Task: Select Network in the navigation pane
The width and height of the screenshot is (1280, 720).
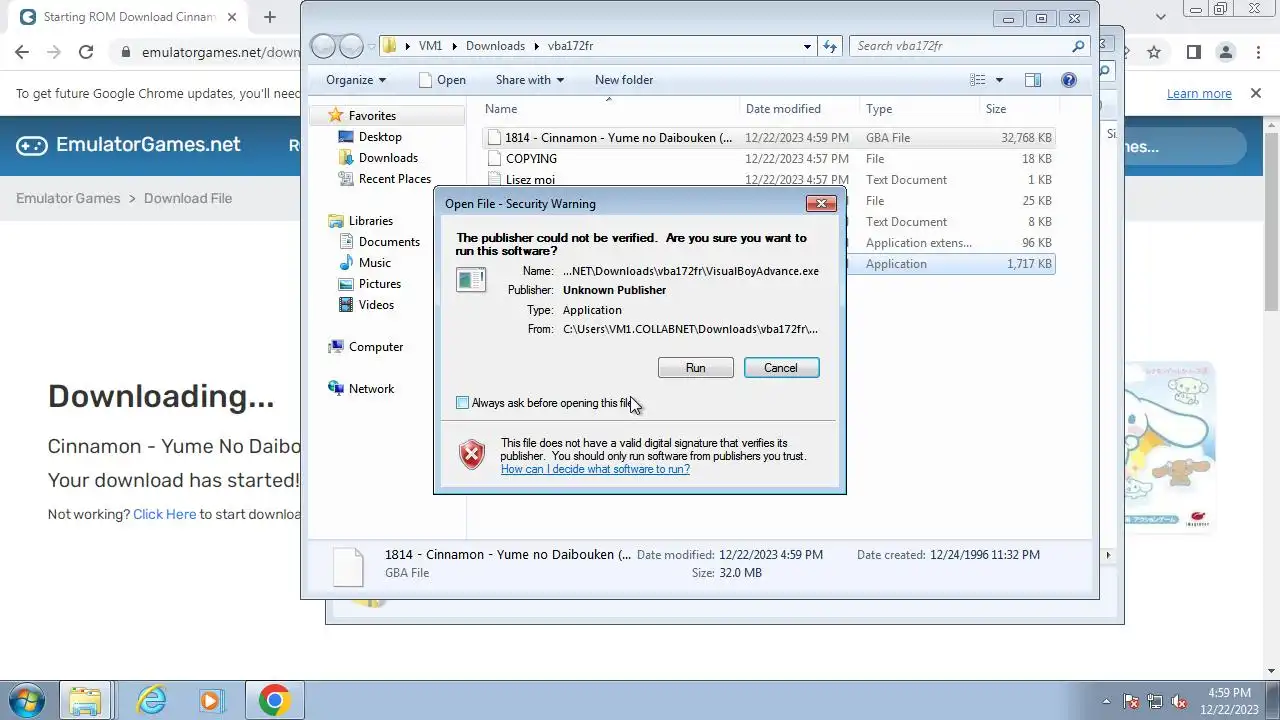Action: point(371,389)
